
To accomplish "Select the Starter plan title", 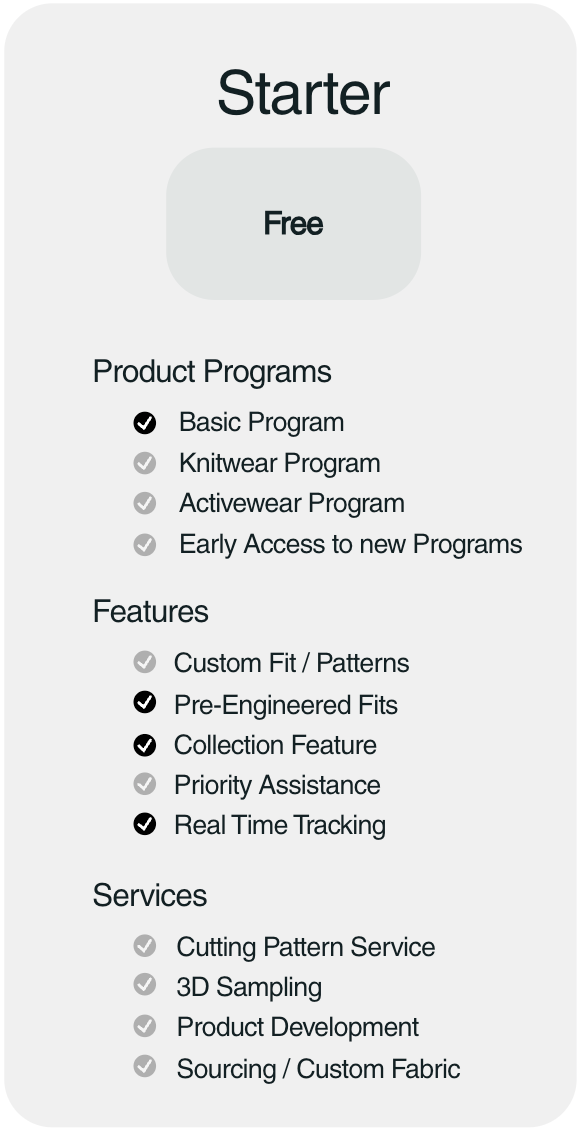I will (303, 93).
